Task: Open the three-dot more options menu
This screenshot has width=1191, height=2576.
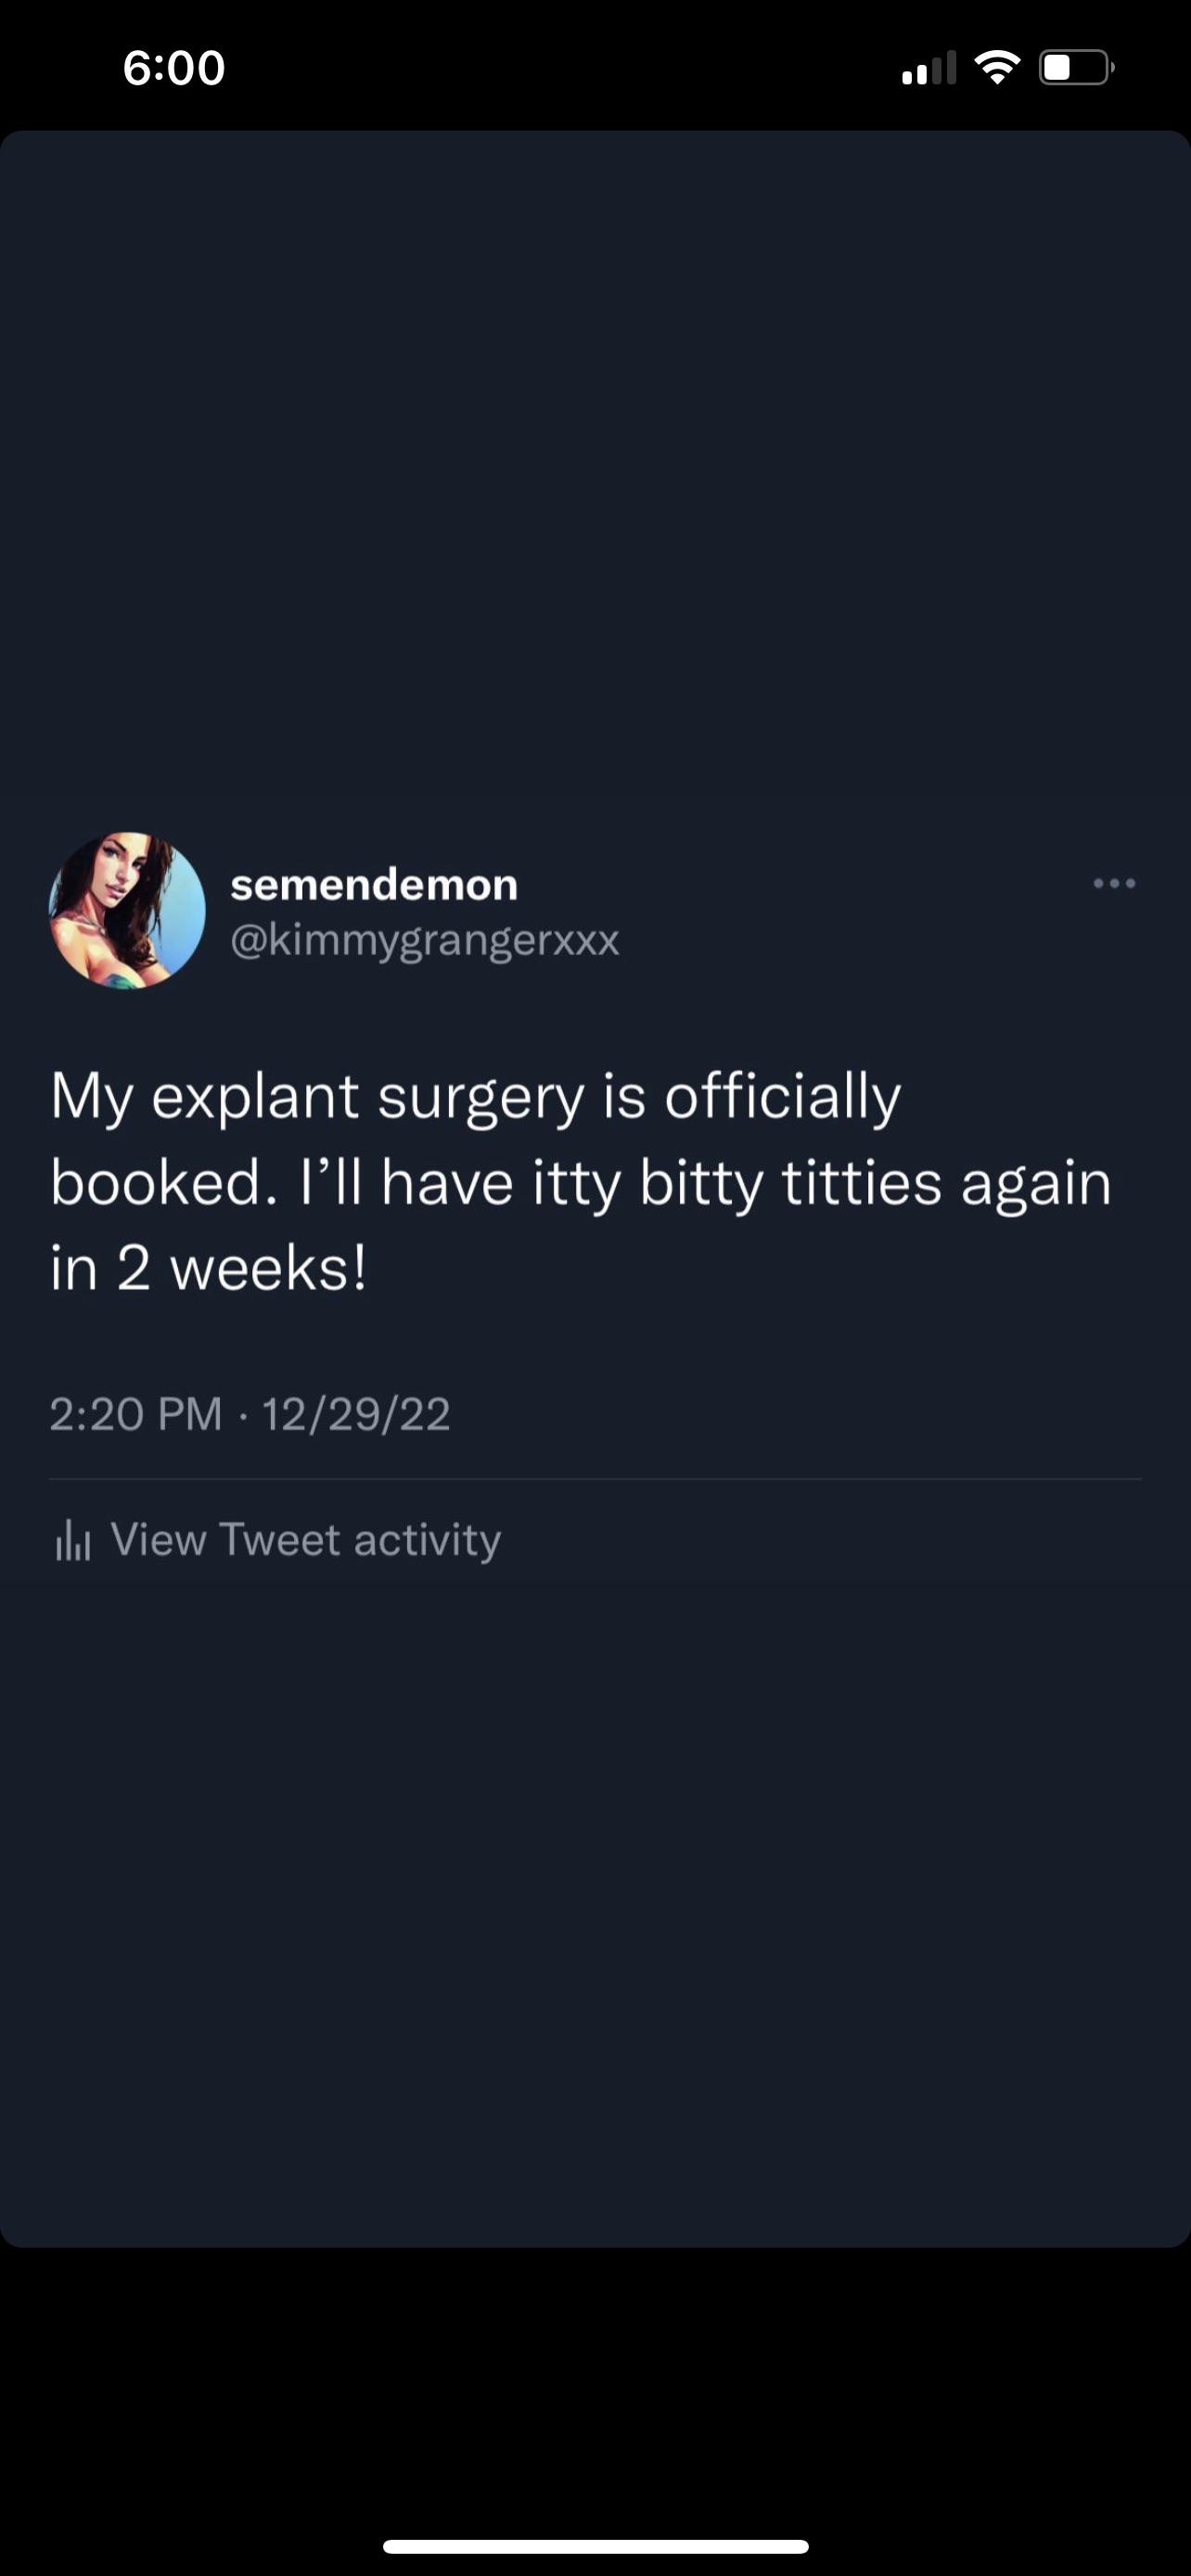Action: (1114, 883)
